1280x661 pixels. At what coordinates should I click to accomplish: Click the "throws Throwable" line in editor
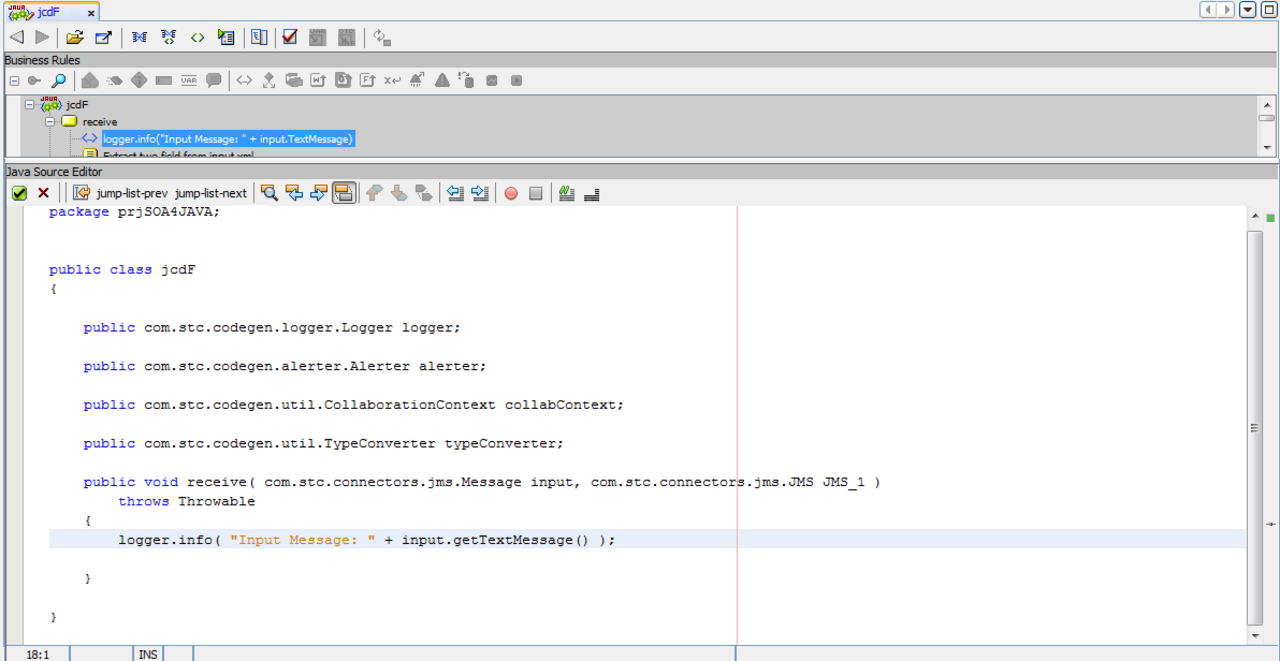tap(186, 502)
